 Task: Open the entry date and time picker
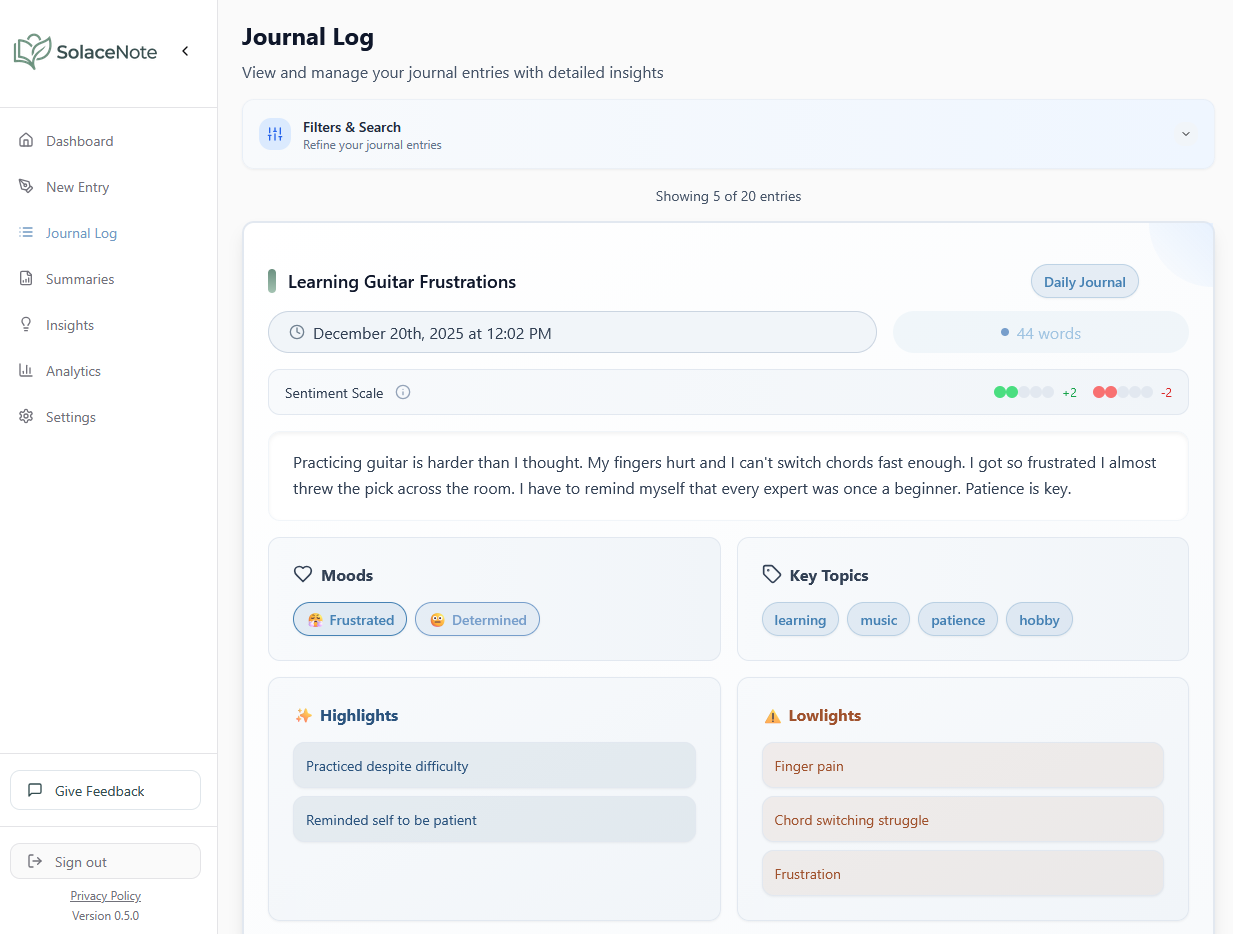572,332
